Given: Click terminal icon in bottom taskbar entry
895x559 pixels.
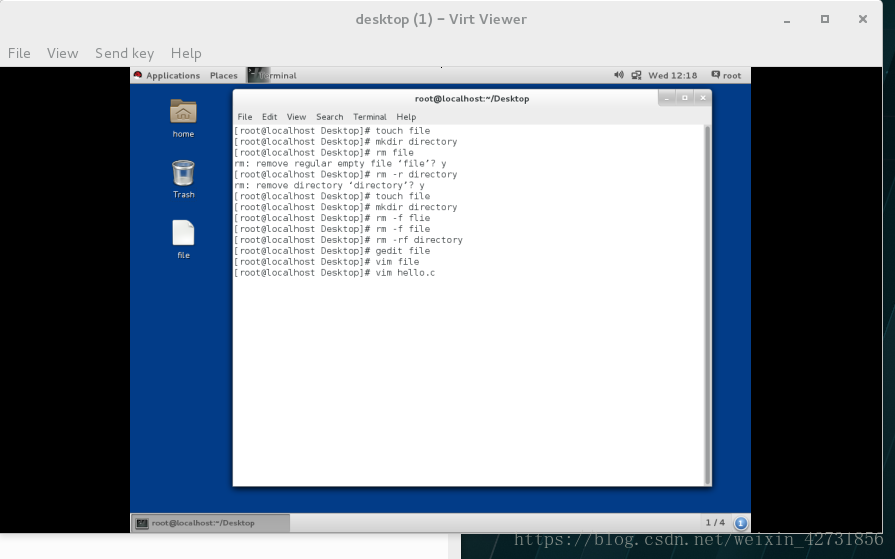Looking at the screenshot, I should click(x=142, y=523).
